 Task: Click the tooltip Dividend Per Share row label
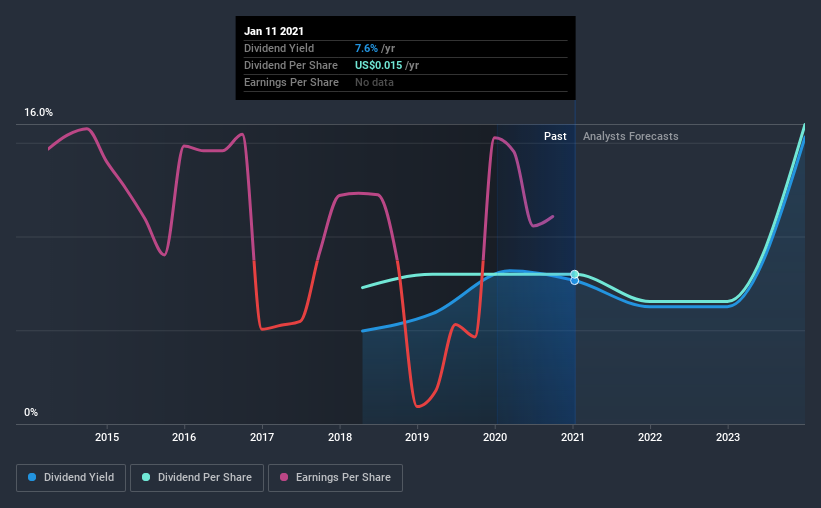pos(291,65)
